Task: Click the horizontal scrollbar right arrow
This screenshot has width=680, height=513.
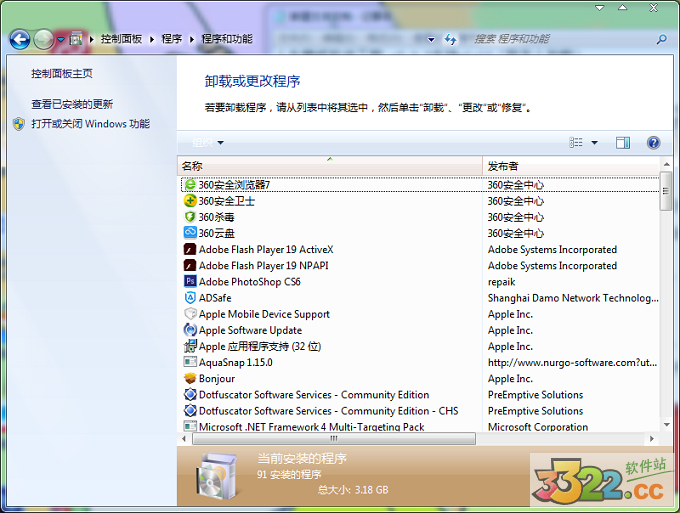Action: click(651, 439)
